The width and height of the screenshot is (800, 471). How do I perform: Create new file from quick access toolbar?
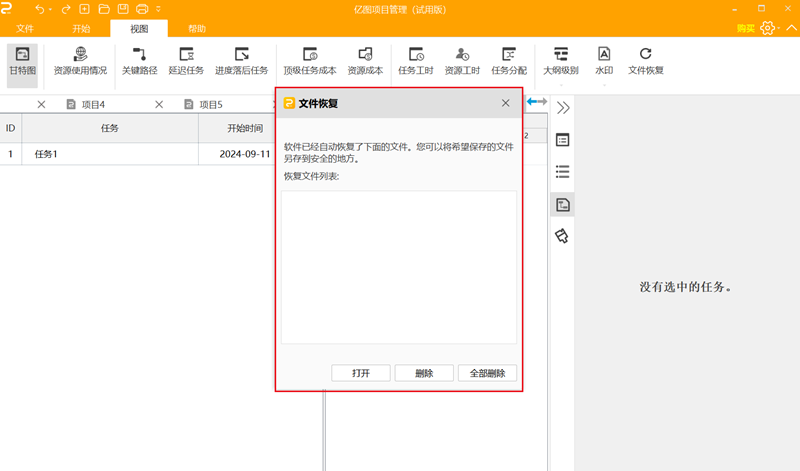(85, 9)
